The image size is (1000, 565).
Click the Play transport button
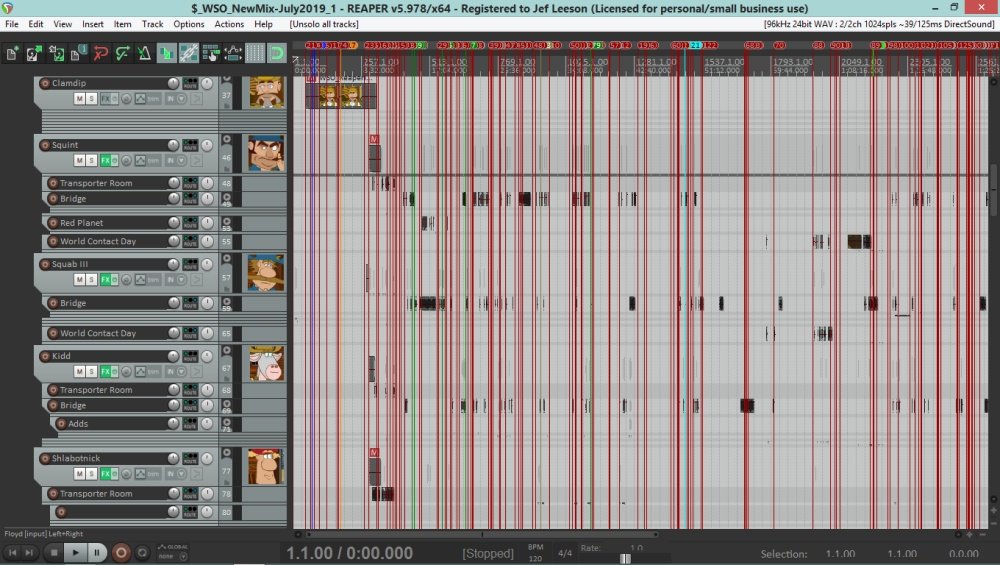[75, 552]
